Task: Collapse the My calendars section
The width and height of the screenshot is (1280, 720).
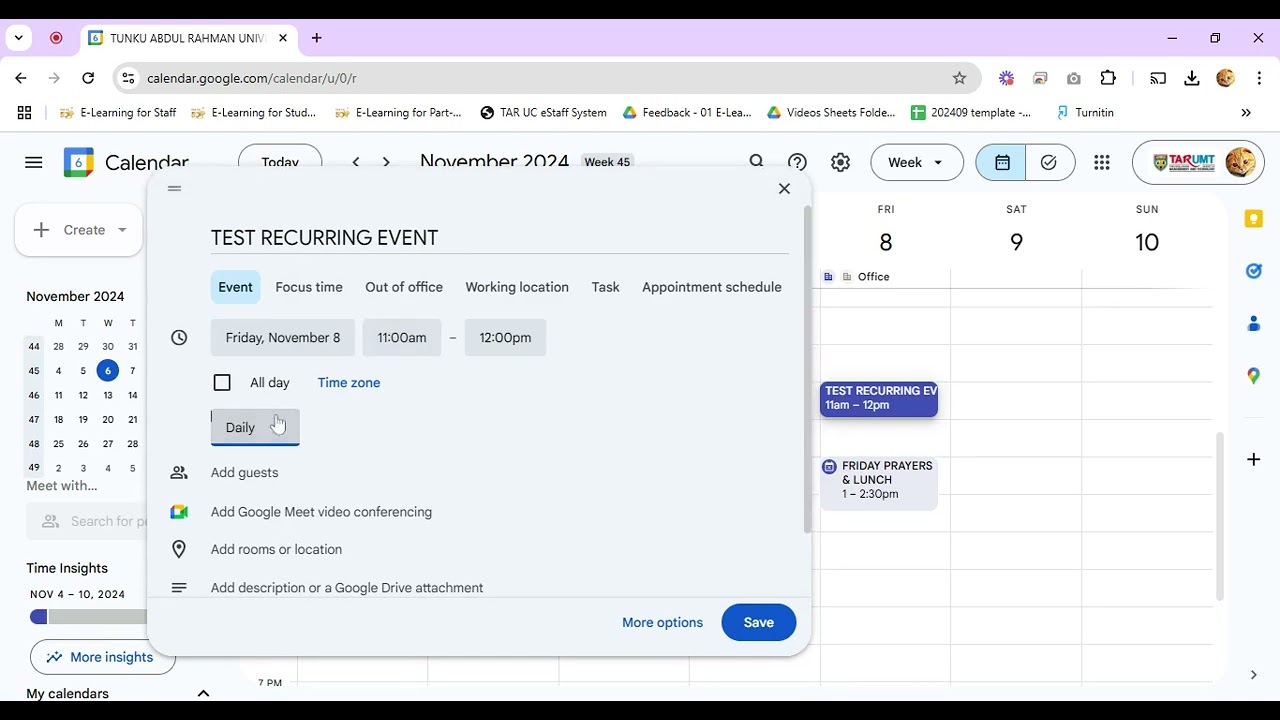Action: [203, 693]
